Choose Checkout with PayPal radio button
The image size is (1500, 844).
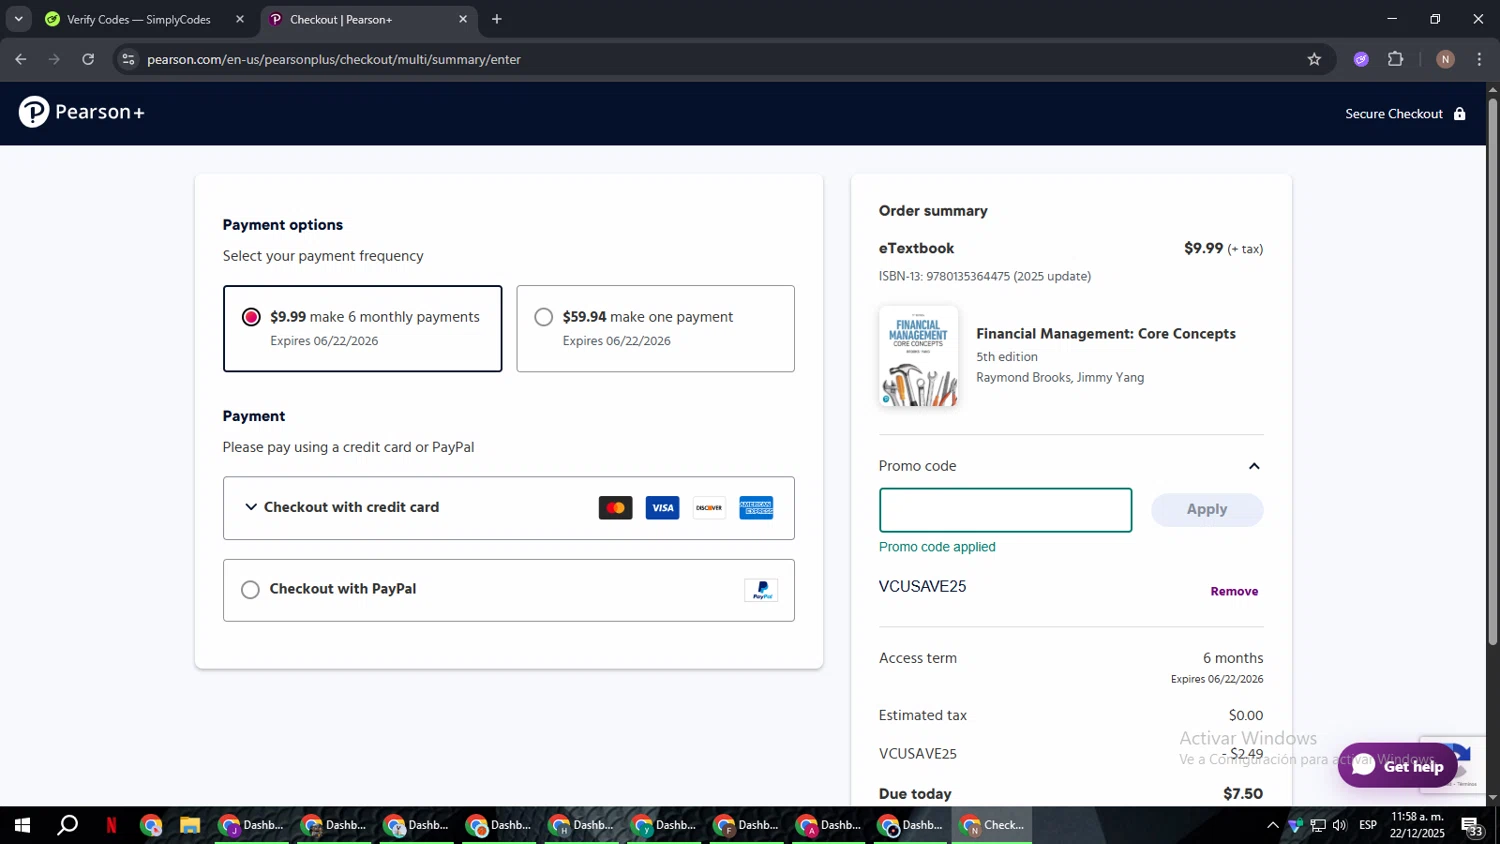tap(251, 590)
